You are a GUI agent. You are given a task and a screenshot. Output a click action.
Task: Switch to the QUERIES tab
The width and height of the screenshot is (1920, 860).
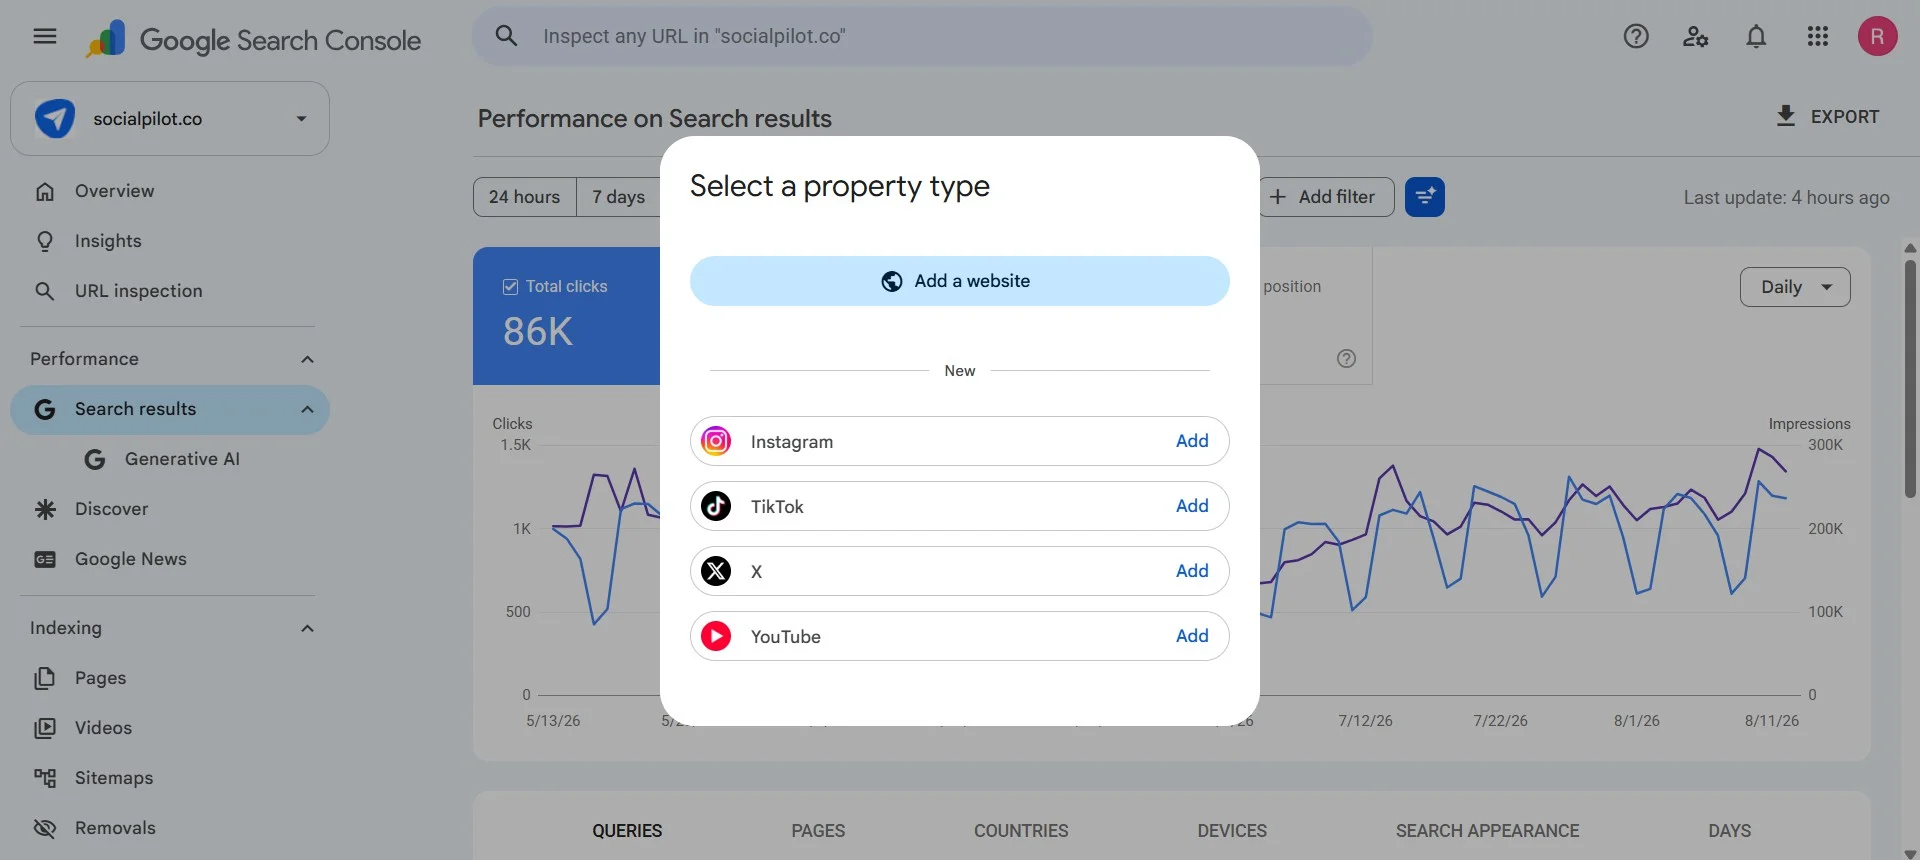627,831
